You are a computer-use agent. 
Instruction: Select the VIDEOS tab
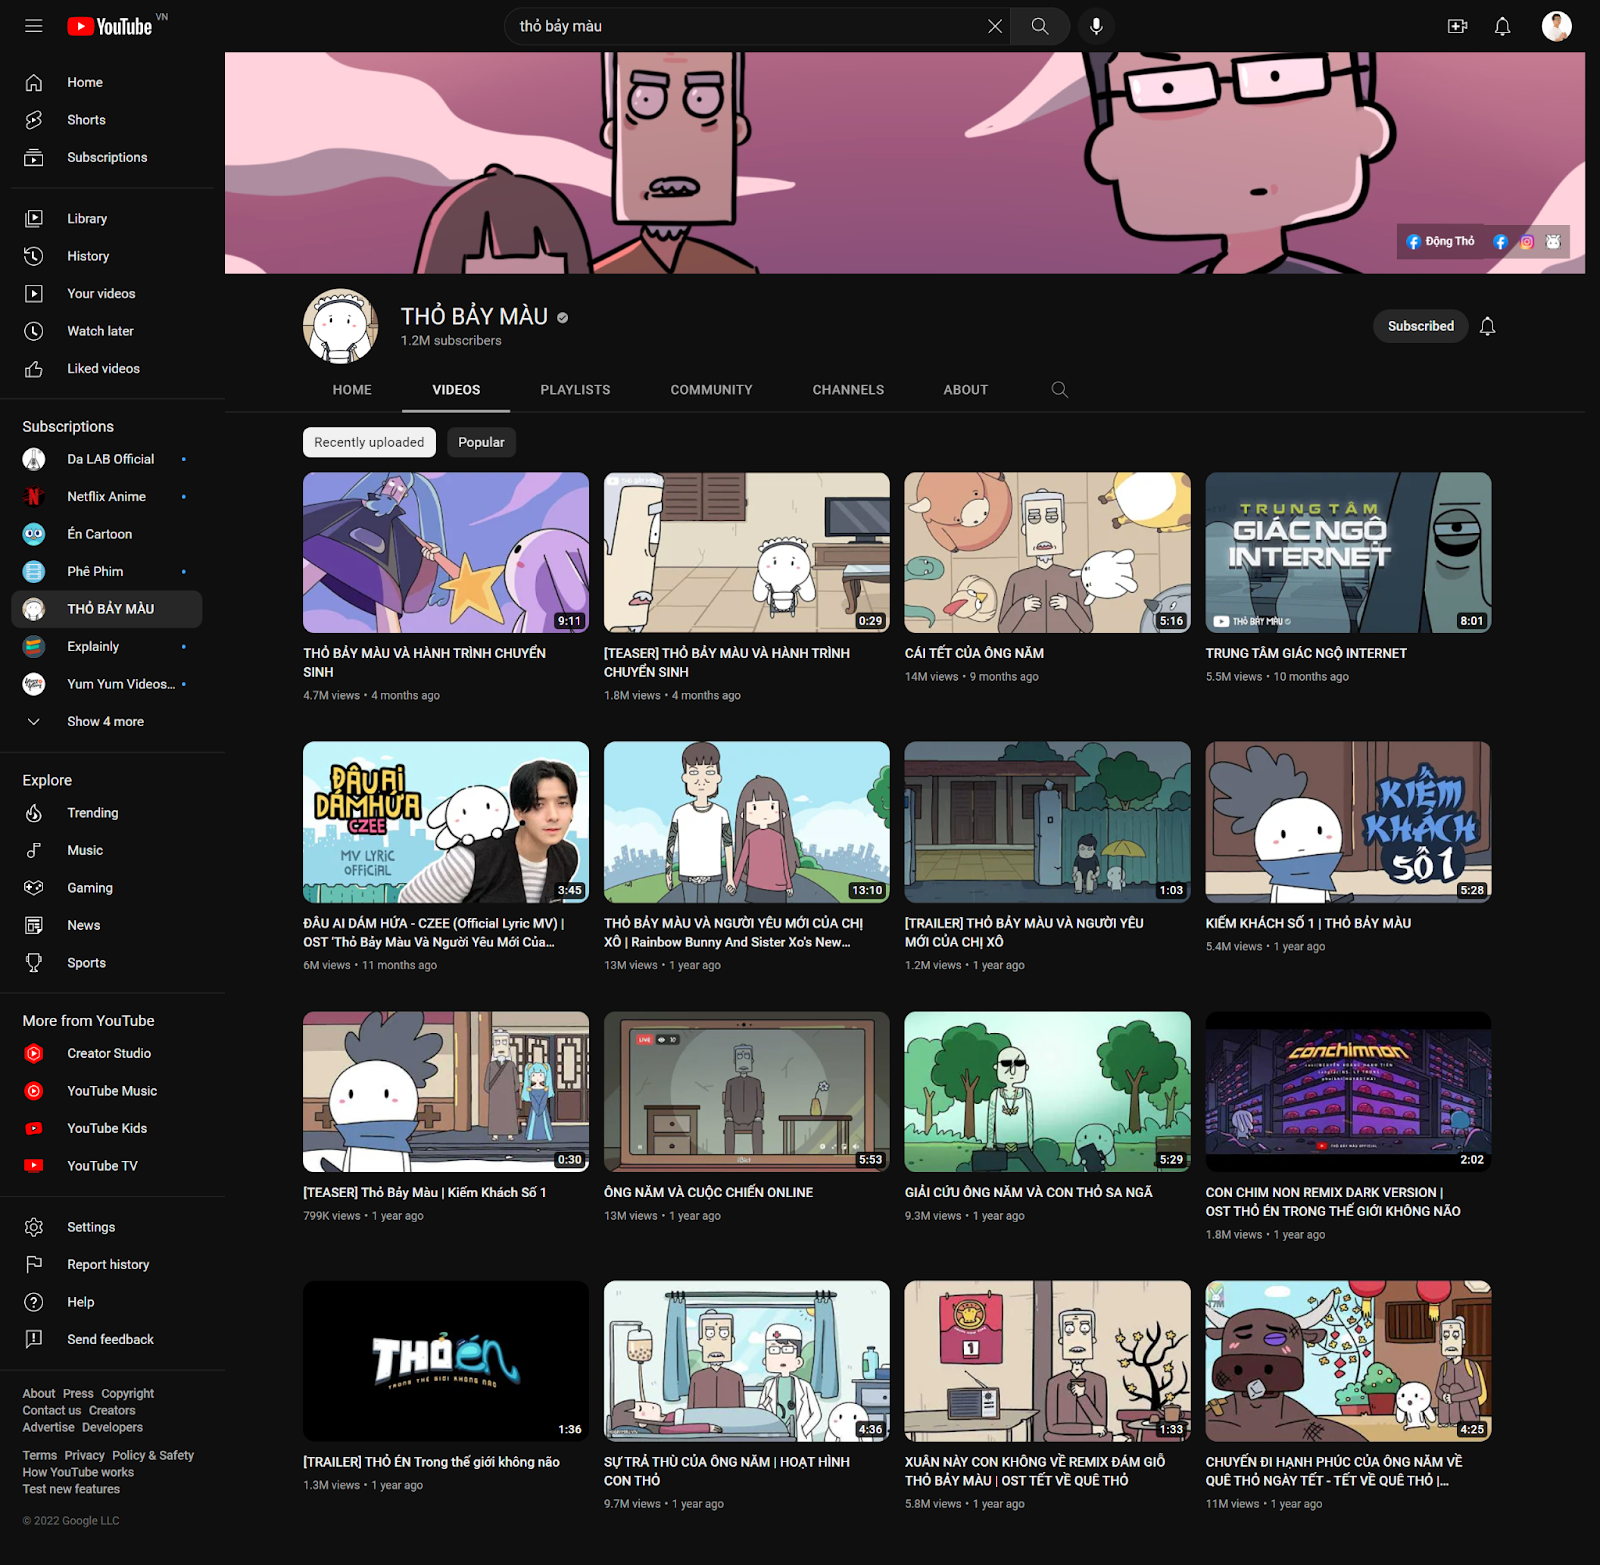click(456, 390)
